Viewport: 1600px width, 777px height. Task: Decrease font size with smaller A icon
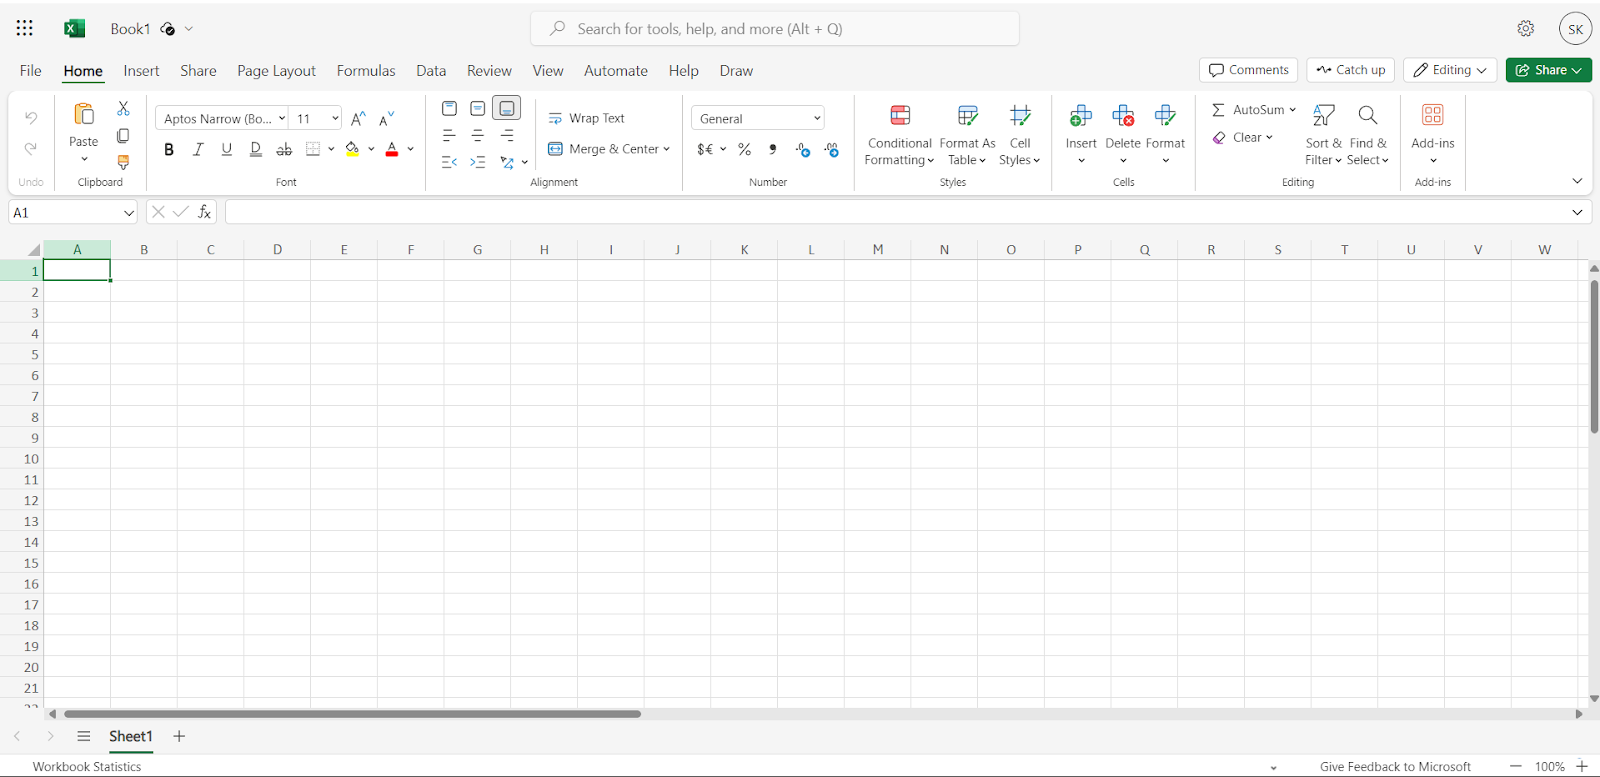pos(387,118)
